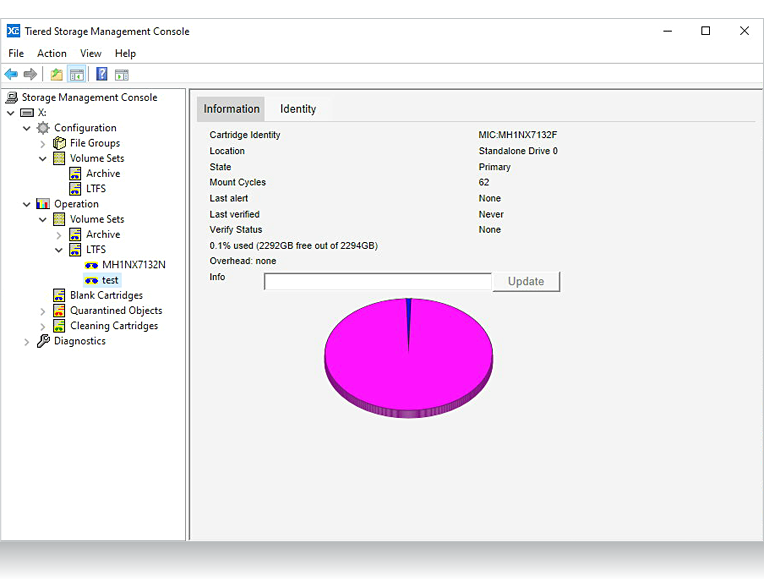Click the Archive icon under Configuration Volume Sets

pyautogui.click(x=75, y=174)
